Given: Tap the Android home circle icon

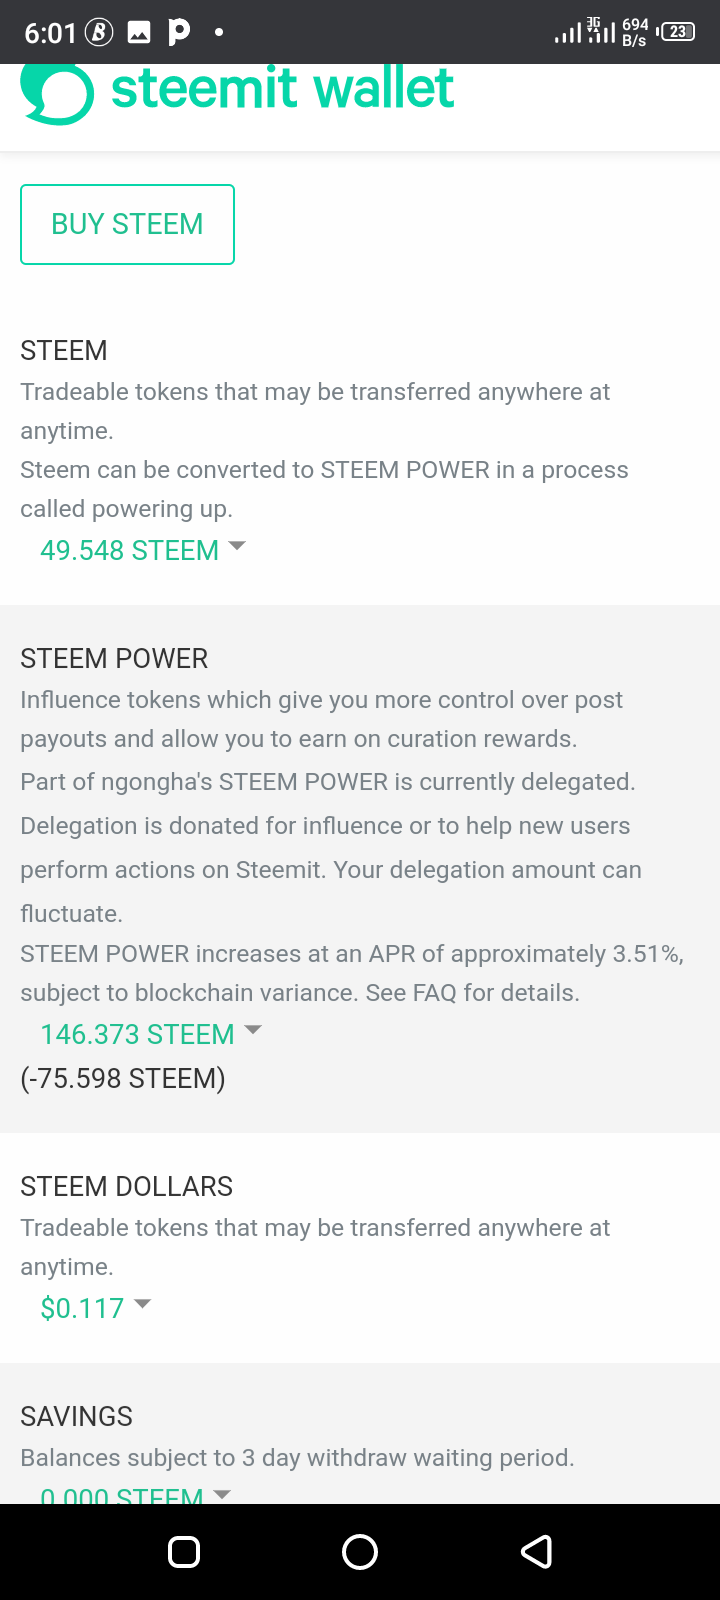Looking at the screenshot, I should coord(360,1551).
